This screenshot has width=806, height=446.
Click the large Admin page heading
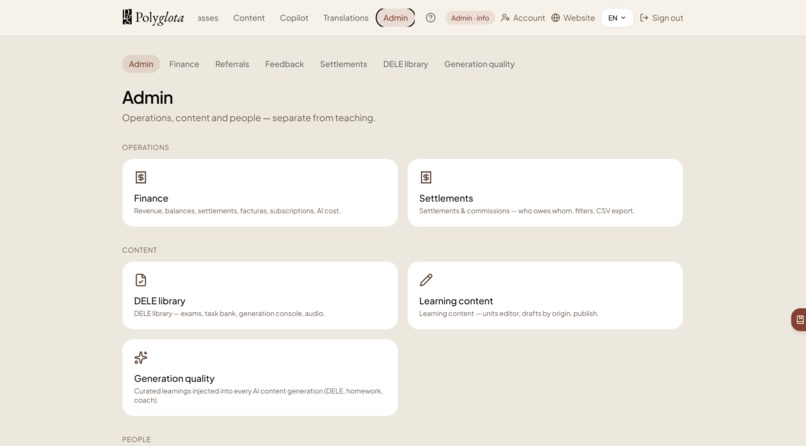(x=148, y=98)
